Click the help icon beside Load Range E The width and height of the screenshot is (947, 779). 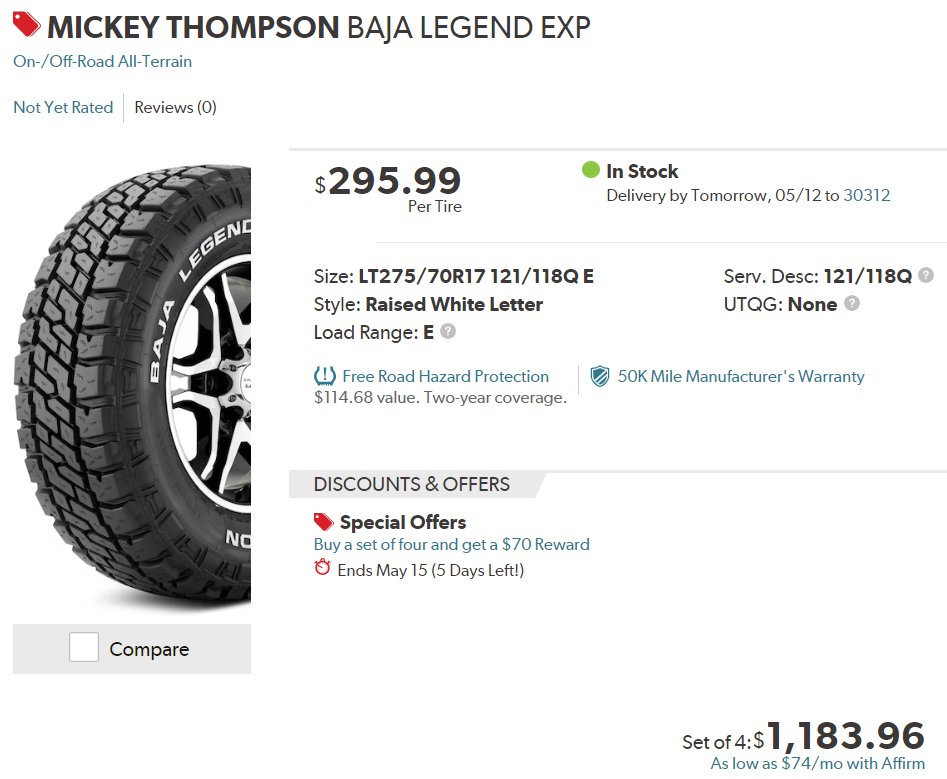point(448,331)
